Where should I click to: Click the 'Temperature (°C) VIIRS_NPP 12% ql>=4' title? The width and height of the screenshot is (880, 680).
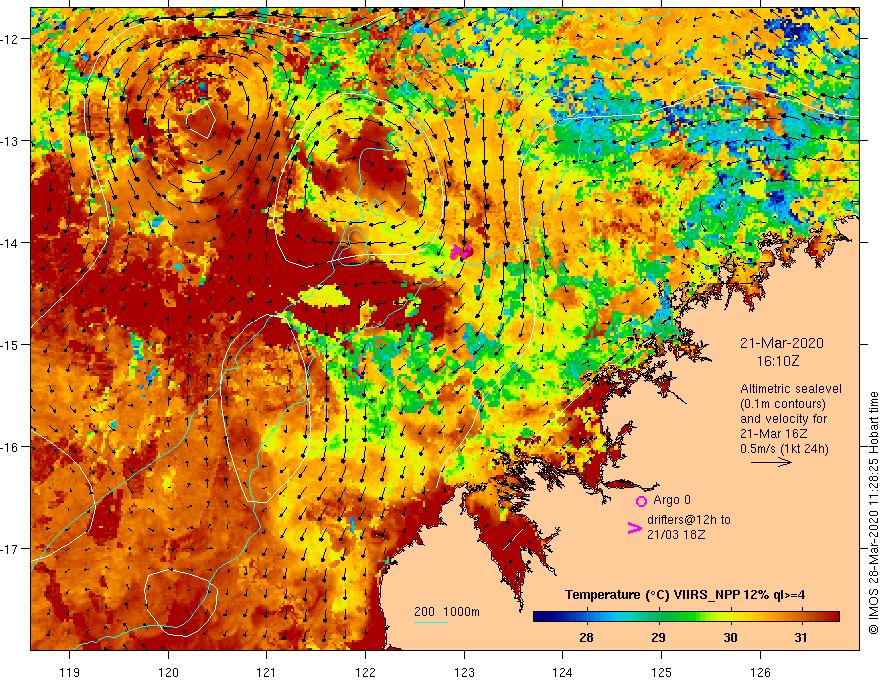pos(685,595)
